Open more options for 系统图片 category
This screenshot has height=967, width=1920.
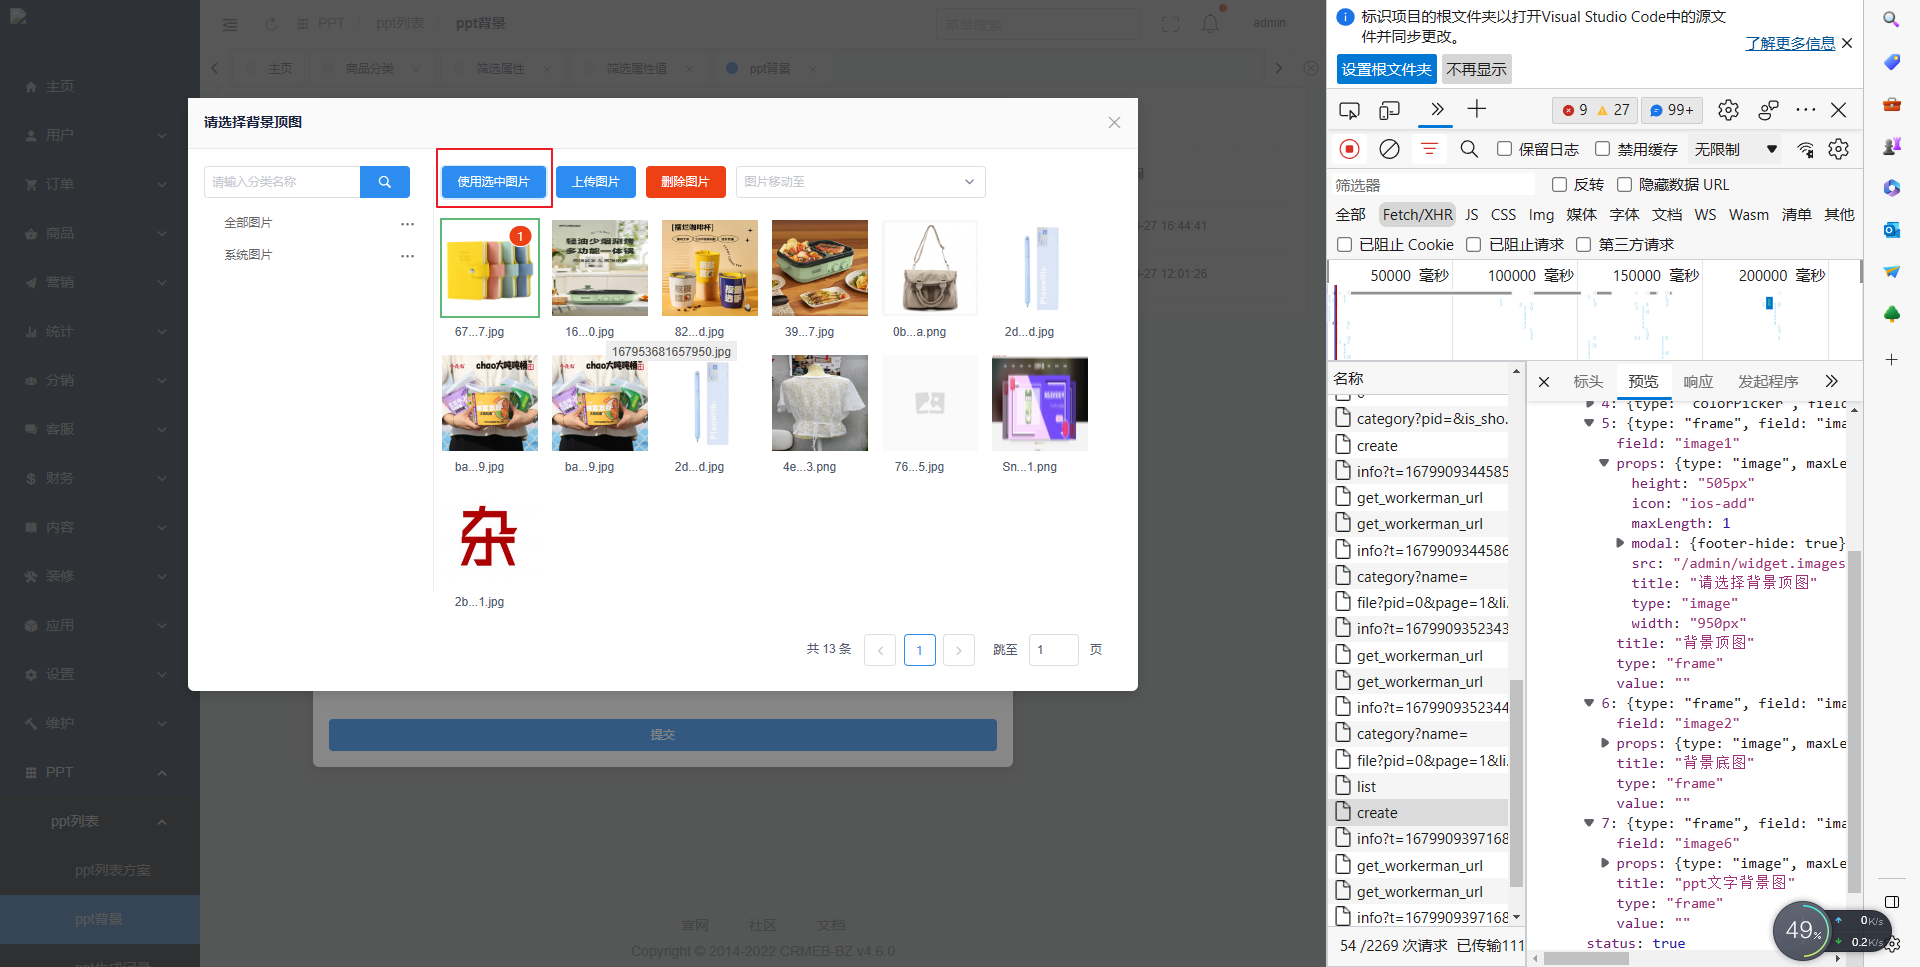(x=407, y=255)
